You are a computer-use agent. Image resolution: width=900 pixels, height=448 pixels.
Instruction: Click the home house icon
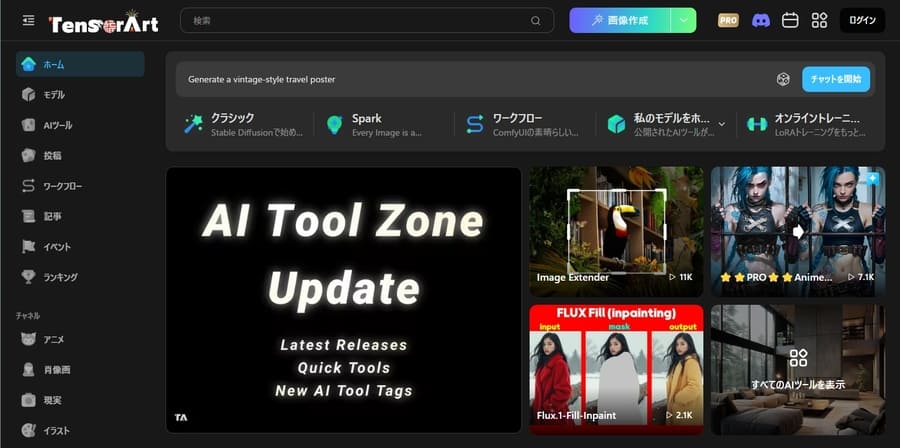[28, 64]
